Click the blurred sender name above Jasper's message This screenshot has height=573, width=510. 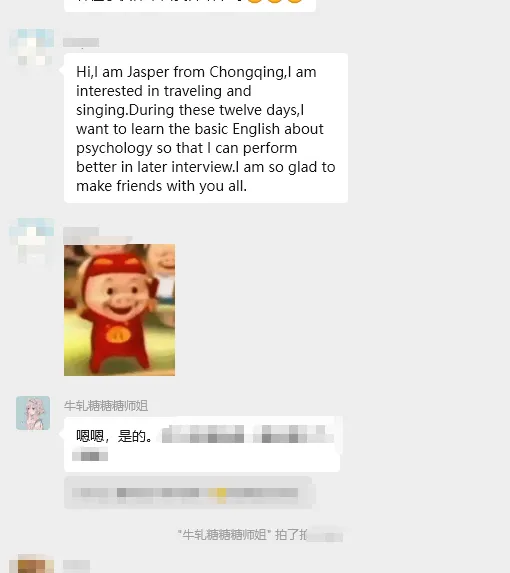click(81, 42)
